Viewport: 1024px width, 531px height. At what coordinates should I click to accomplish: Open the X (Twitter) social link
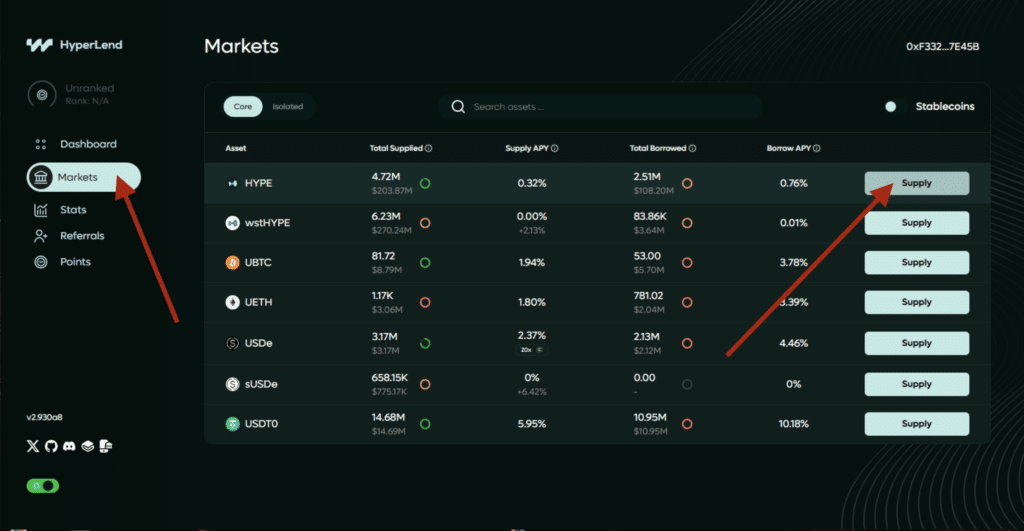pyautogui.click(x=33, y=446)
